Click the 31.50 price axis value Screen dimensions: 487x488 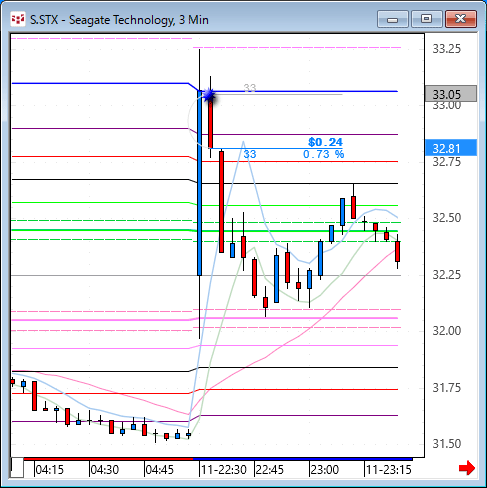coord(447,444)
